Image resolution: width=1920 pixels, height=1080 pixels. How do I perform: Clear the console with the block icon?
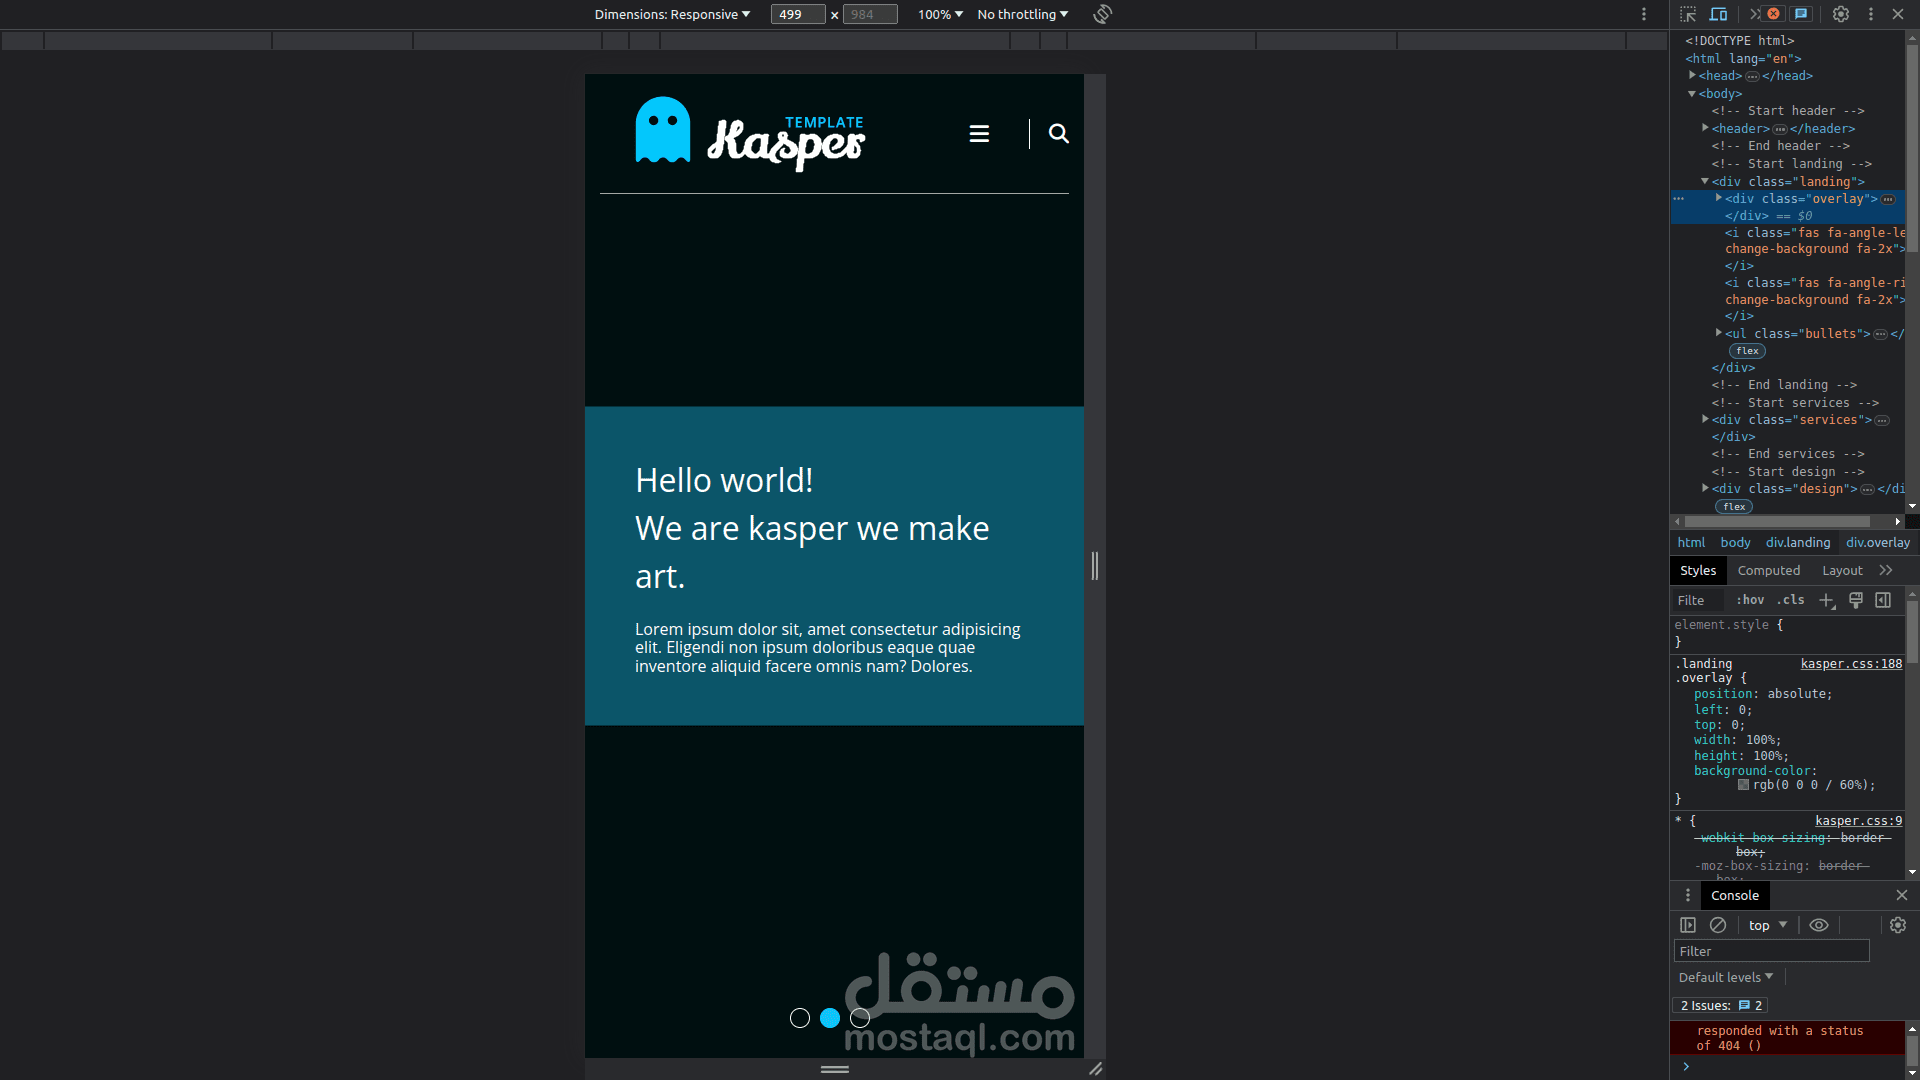coord(1719,925)
